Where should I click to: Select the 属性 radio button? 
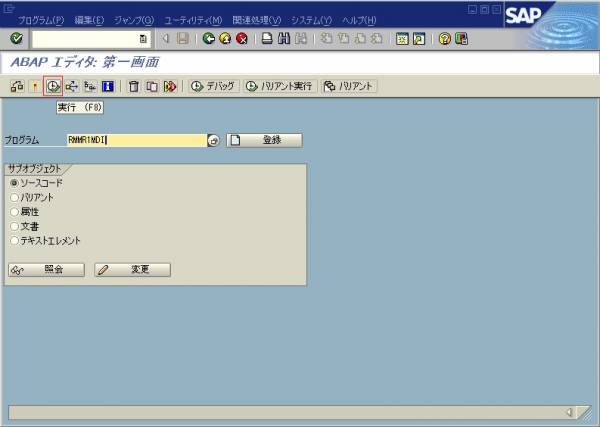tap(14, 212)
